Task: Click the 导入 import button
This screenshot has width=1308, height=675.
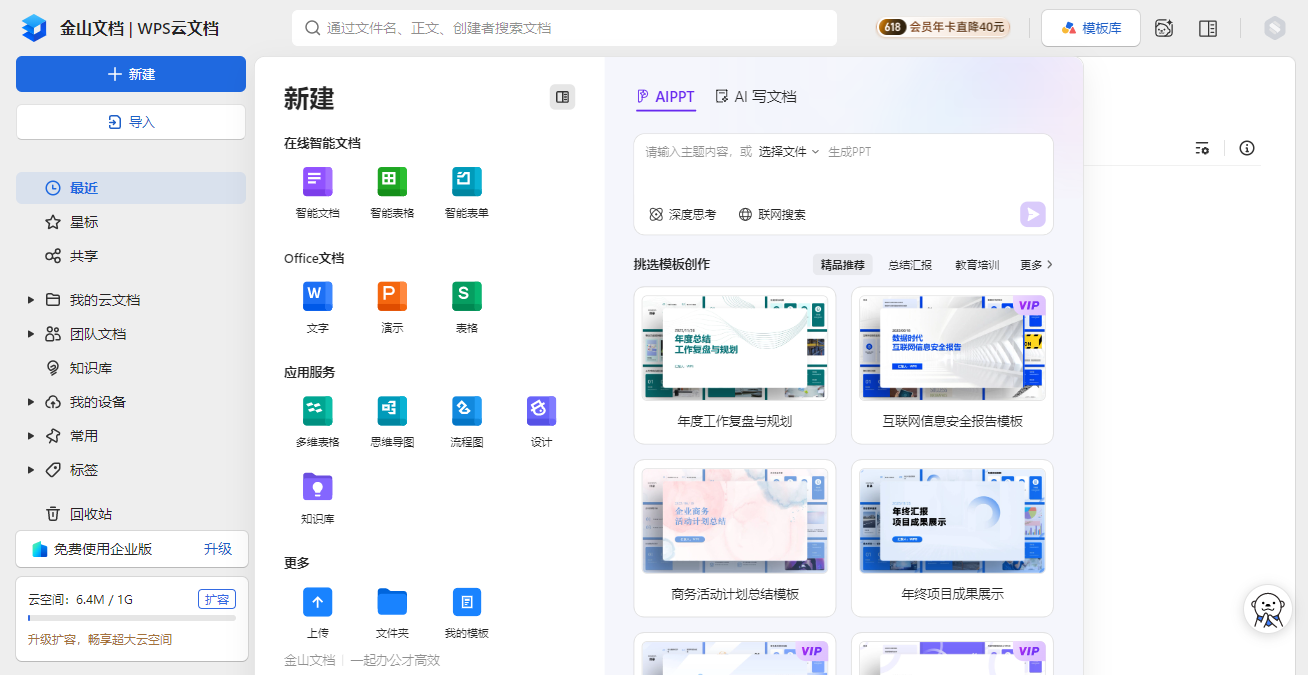Action: 131,122
